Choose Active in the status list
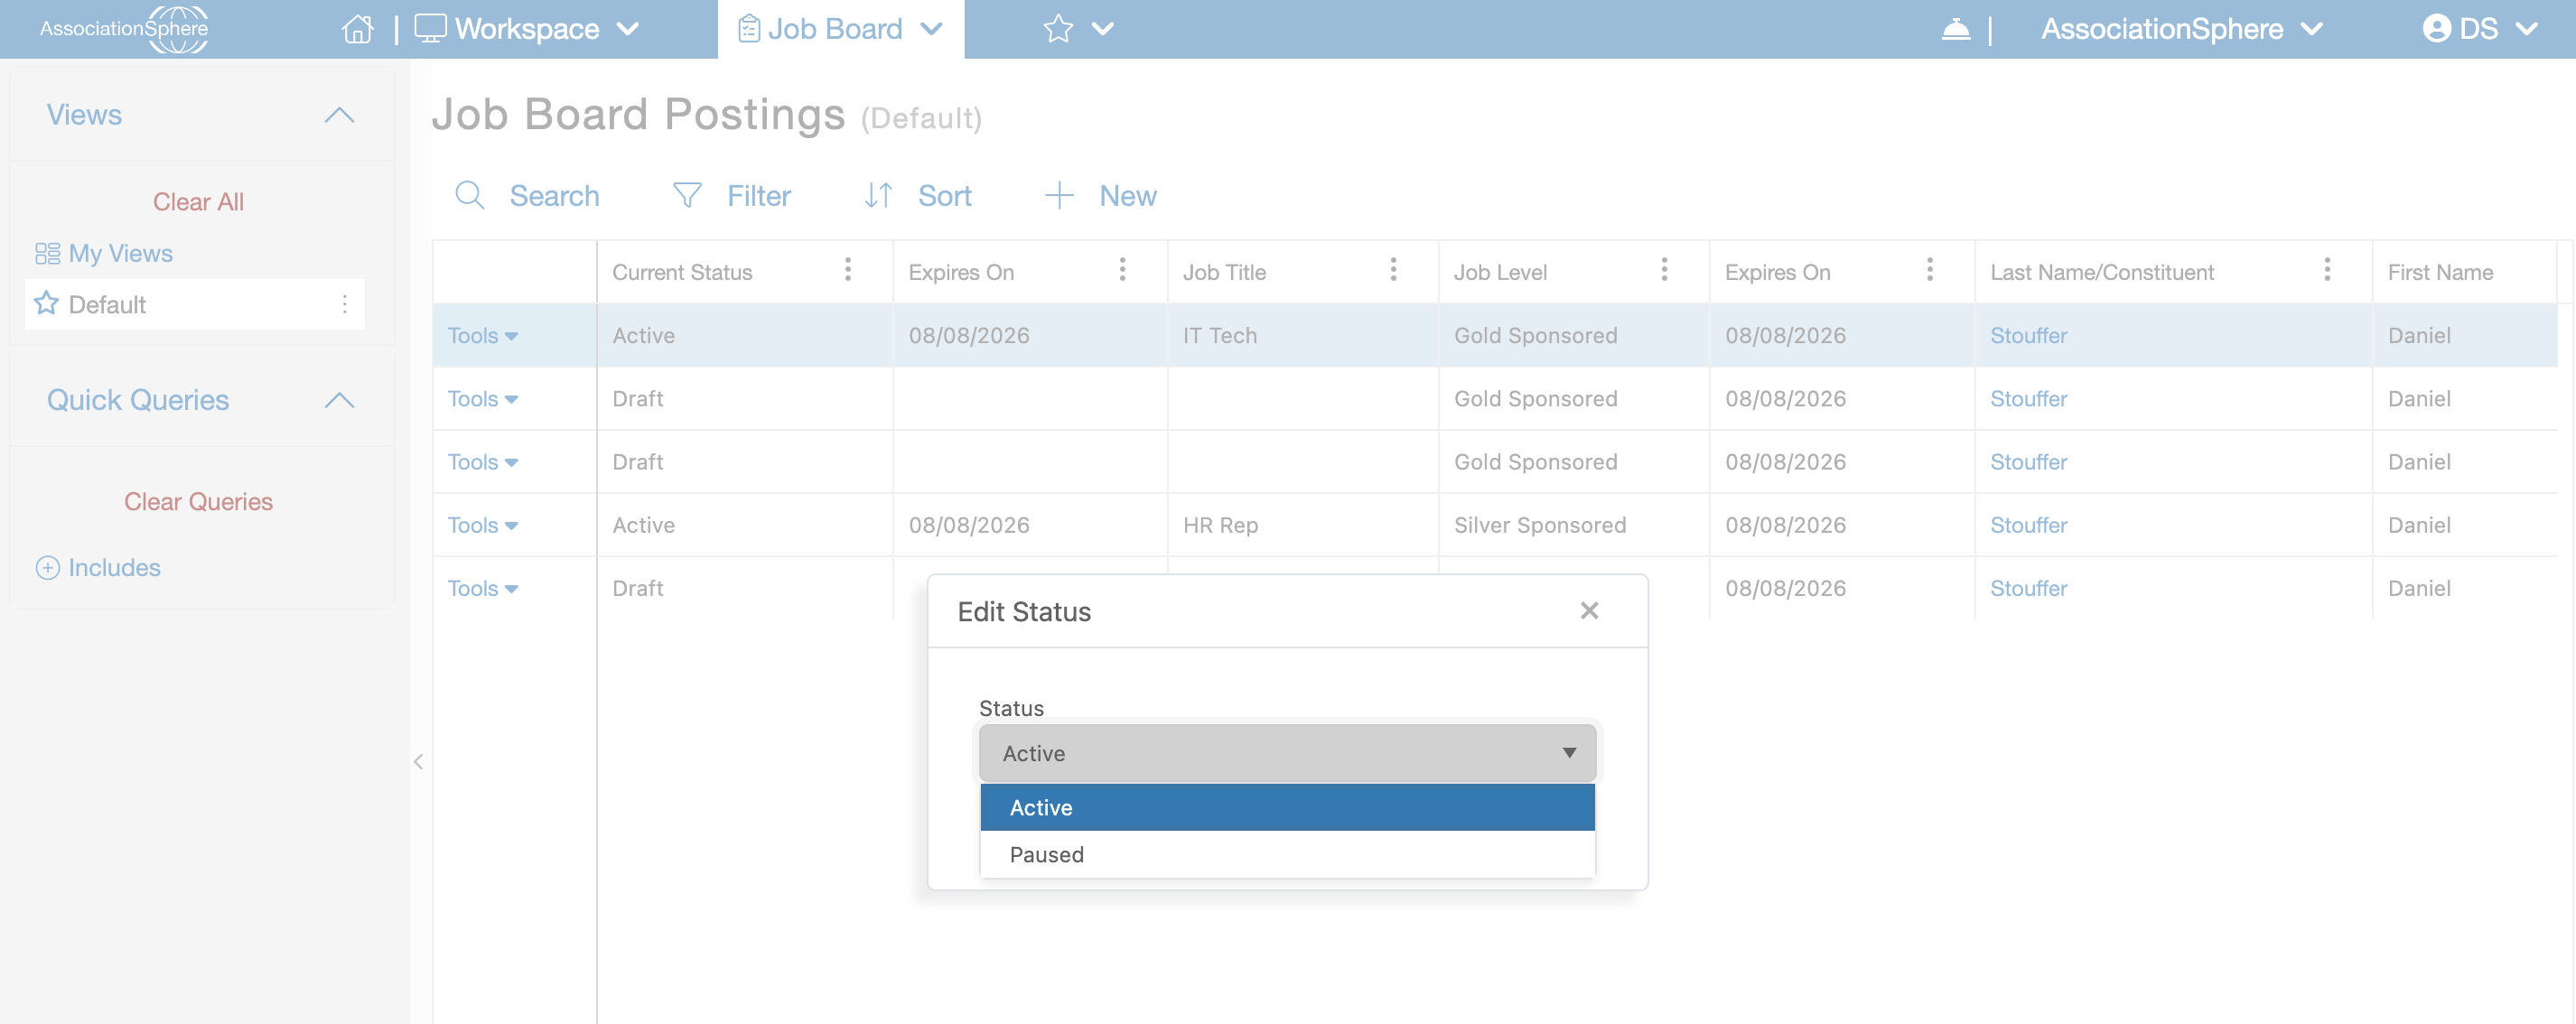 [x=1287, y=807]
